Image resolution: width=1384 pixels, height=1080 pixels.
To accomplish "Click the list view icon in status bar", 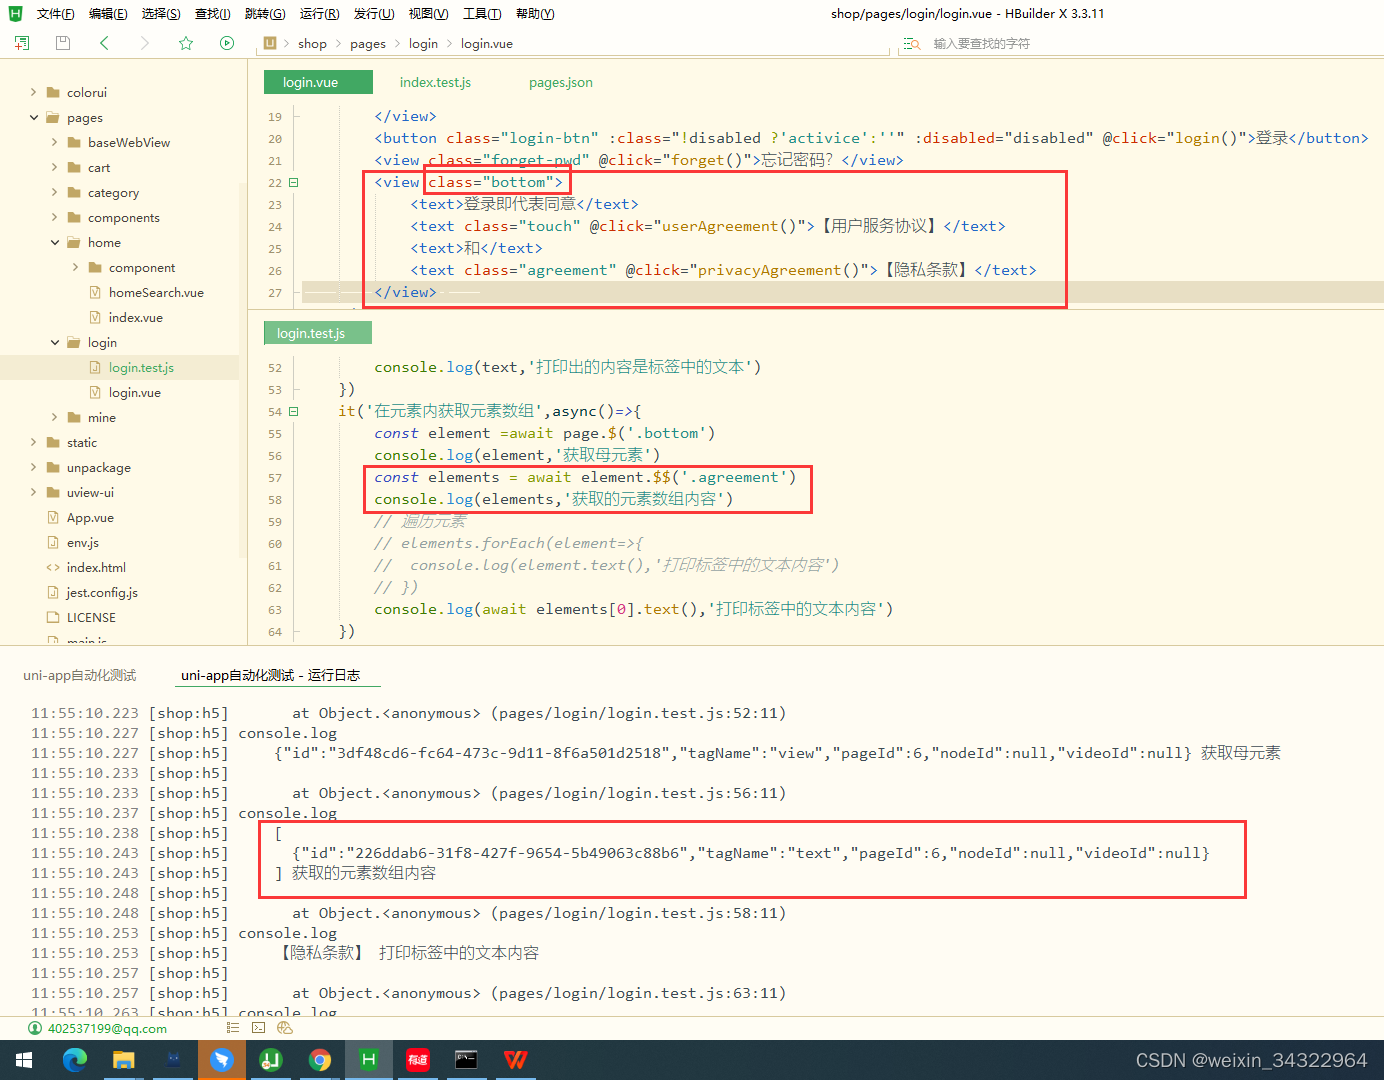I will point(233,1028).
